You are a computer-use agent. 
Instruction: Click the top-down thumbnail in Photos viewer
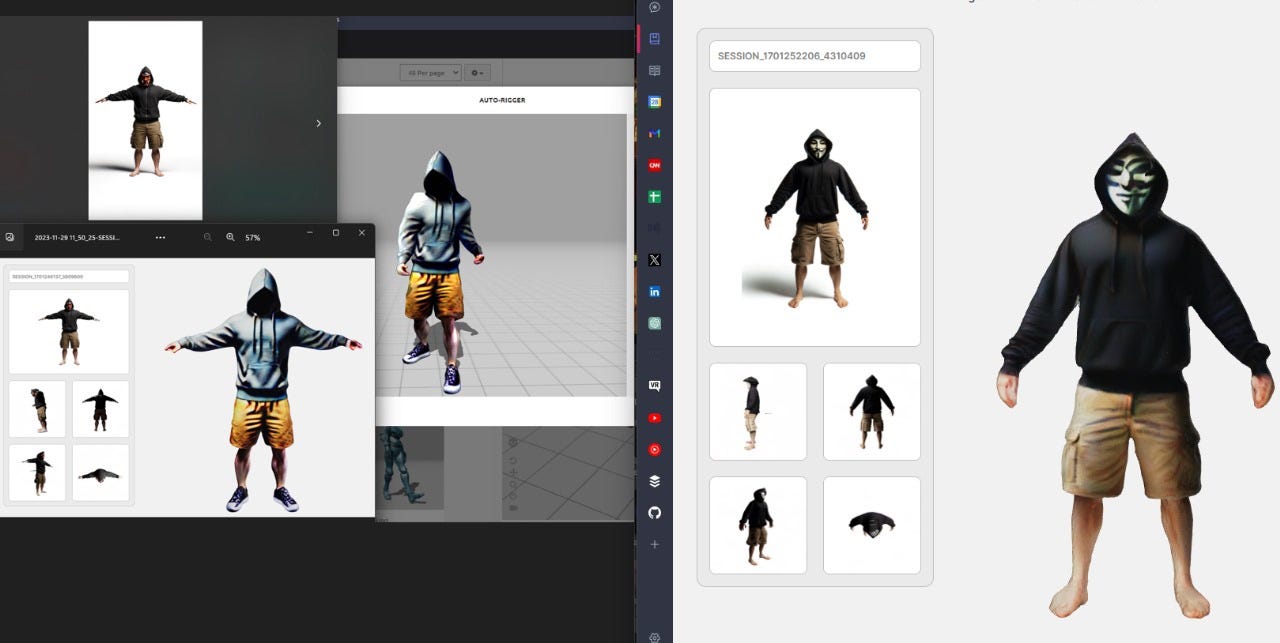(101, 473)
